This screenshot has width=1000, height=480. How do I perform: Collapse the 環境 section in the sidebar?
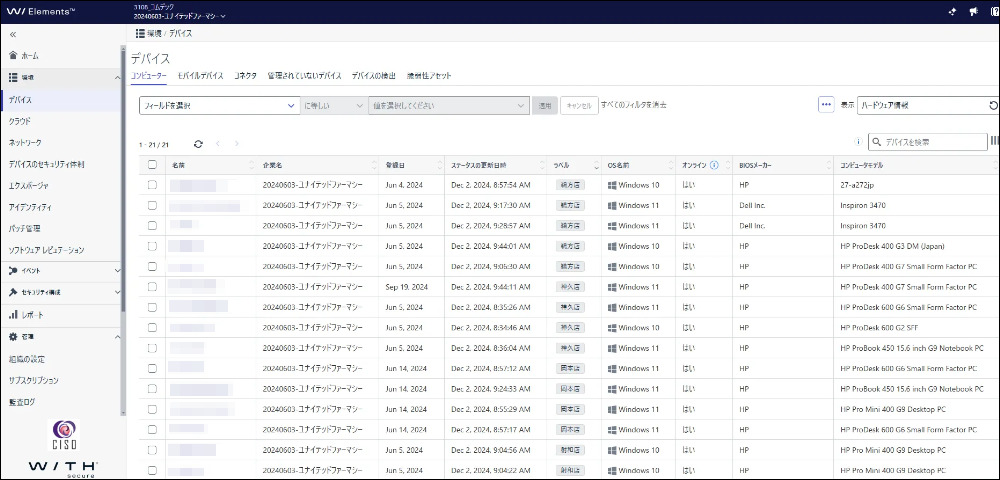click(117, 78)
